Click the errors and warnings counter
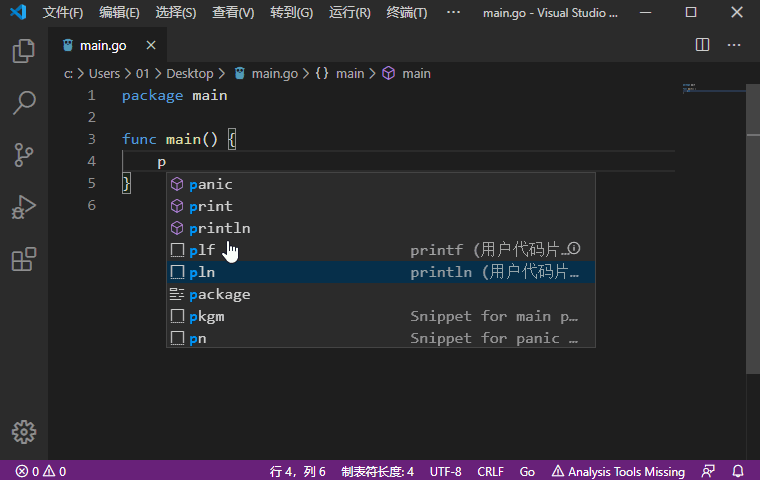The width and height of the screenshot is (760, 480). 41,471
